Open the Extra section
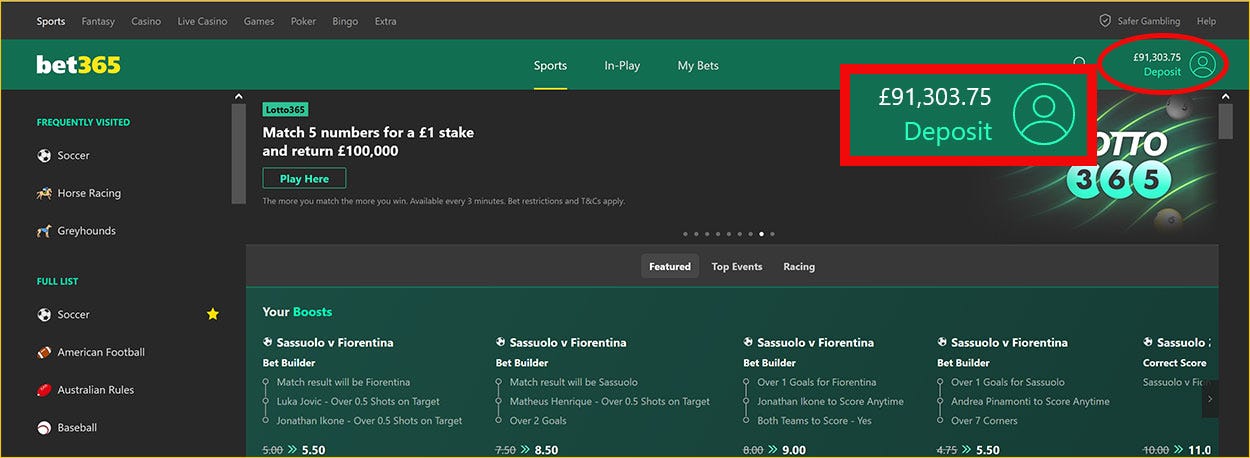This screenshot has width=1250, height=458. point(385,21)
